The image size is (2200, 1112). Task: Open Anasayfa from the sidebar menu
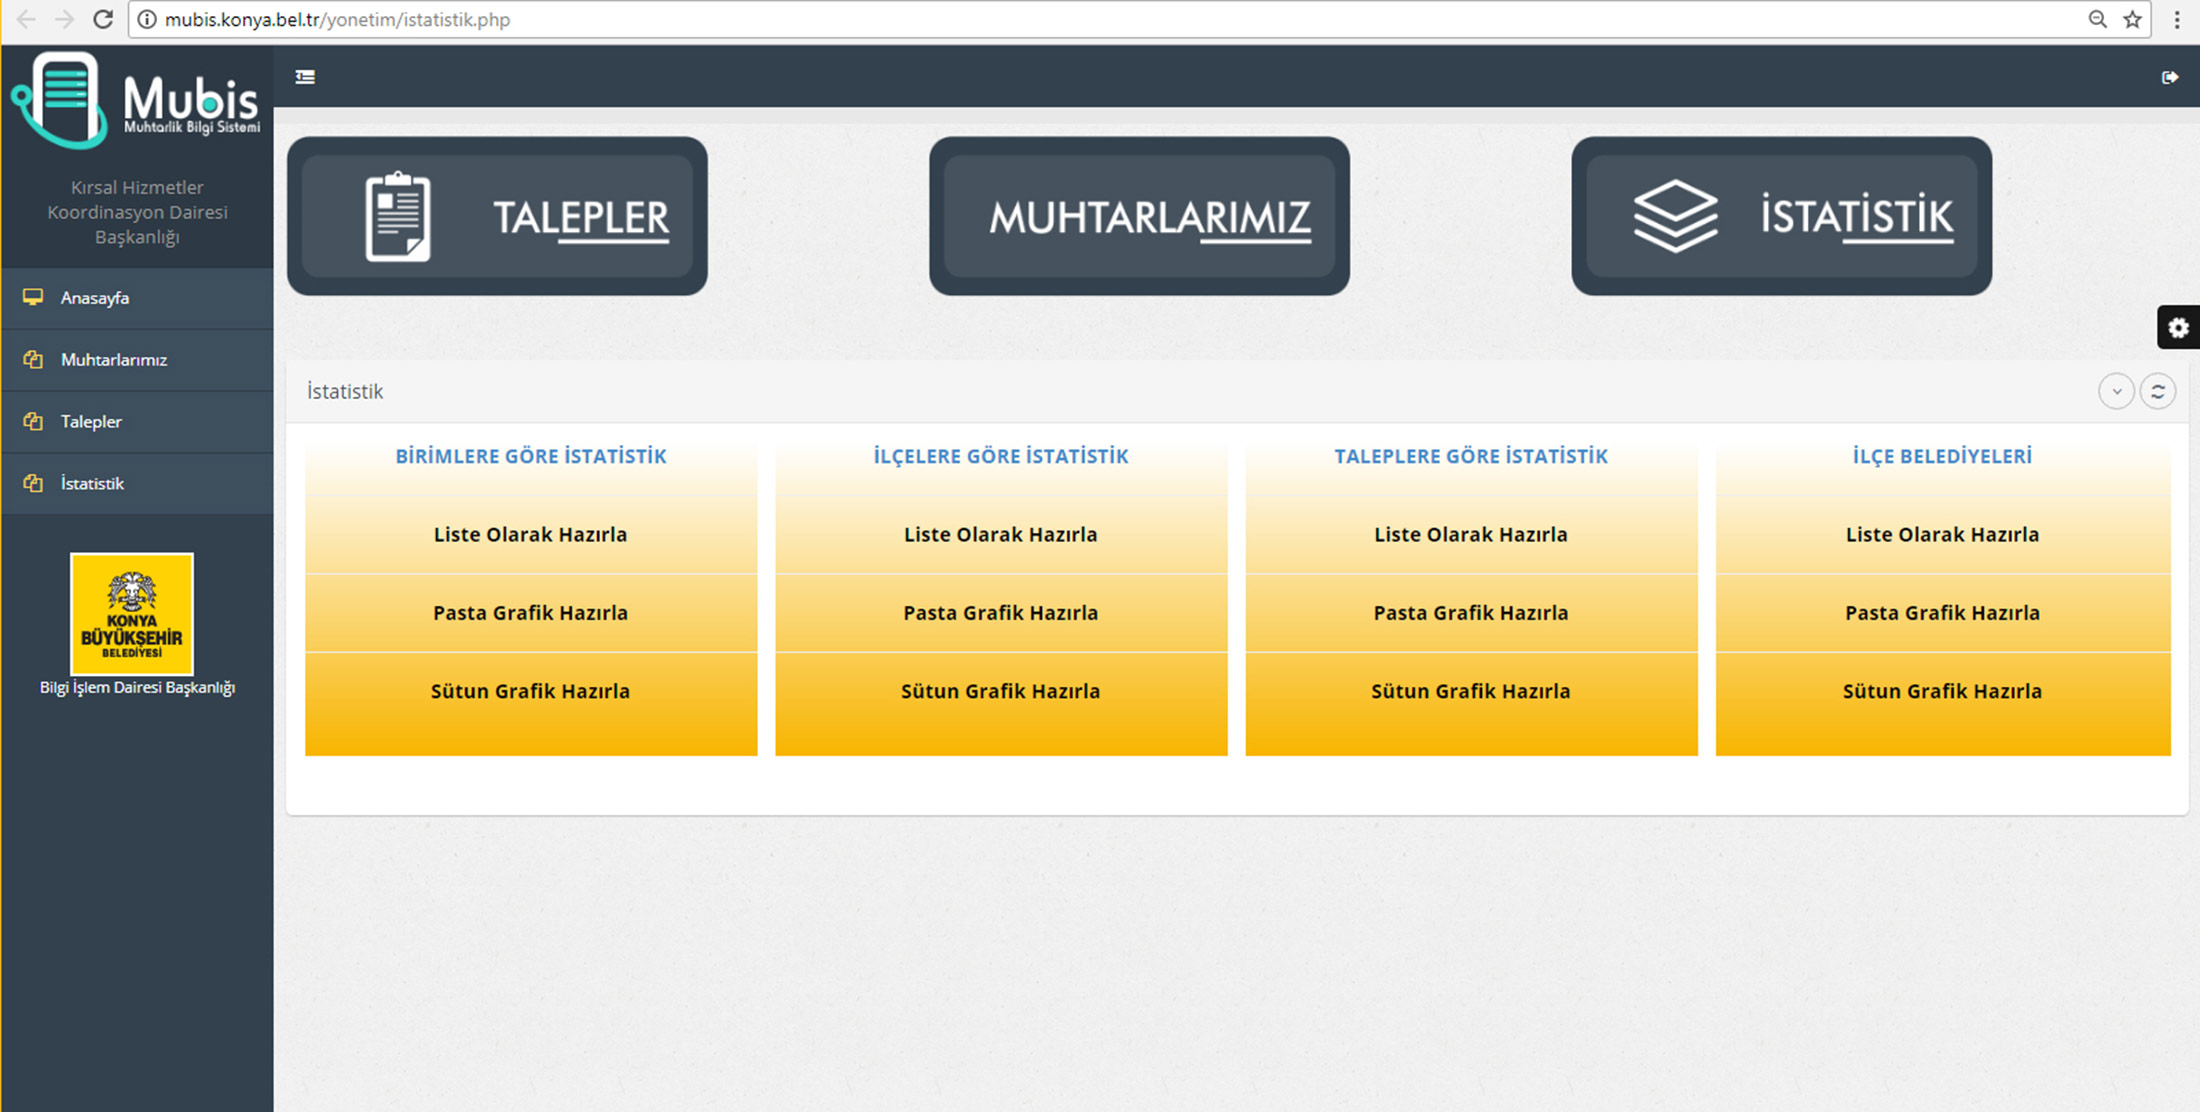click(x=137, y=298)
